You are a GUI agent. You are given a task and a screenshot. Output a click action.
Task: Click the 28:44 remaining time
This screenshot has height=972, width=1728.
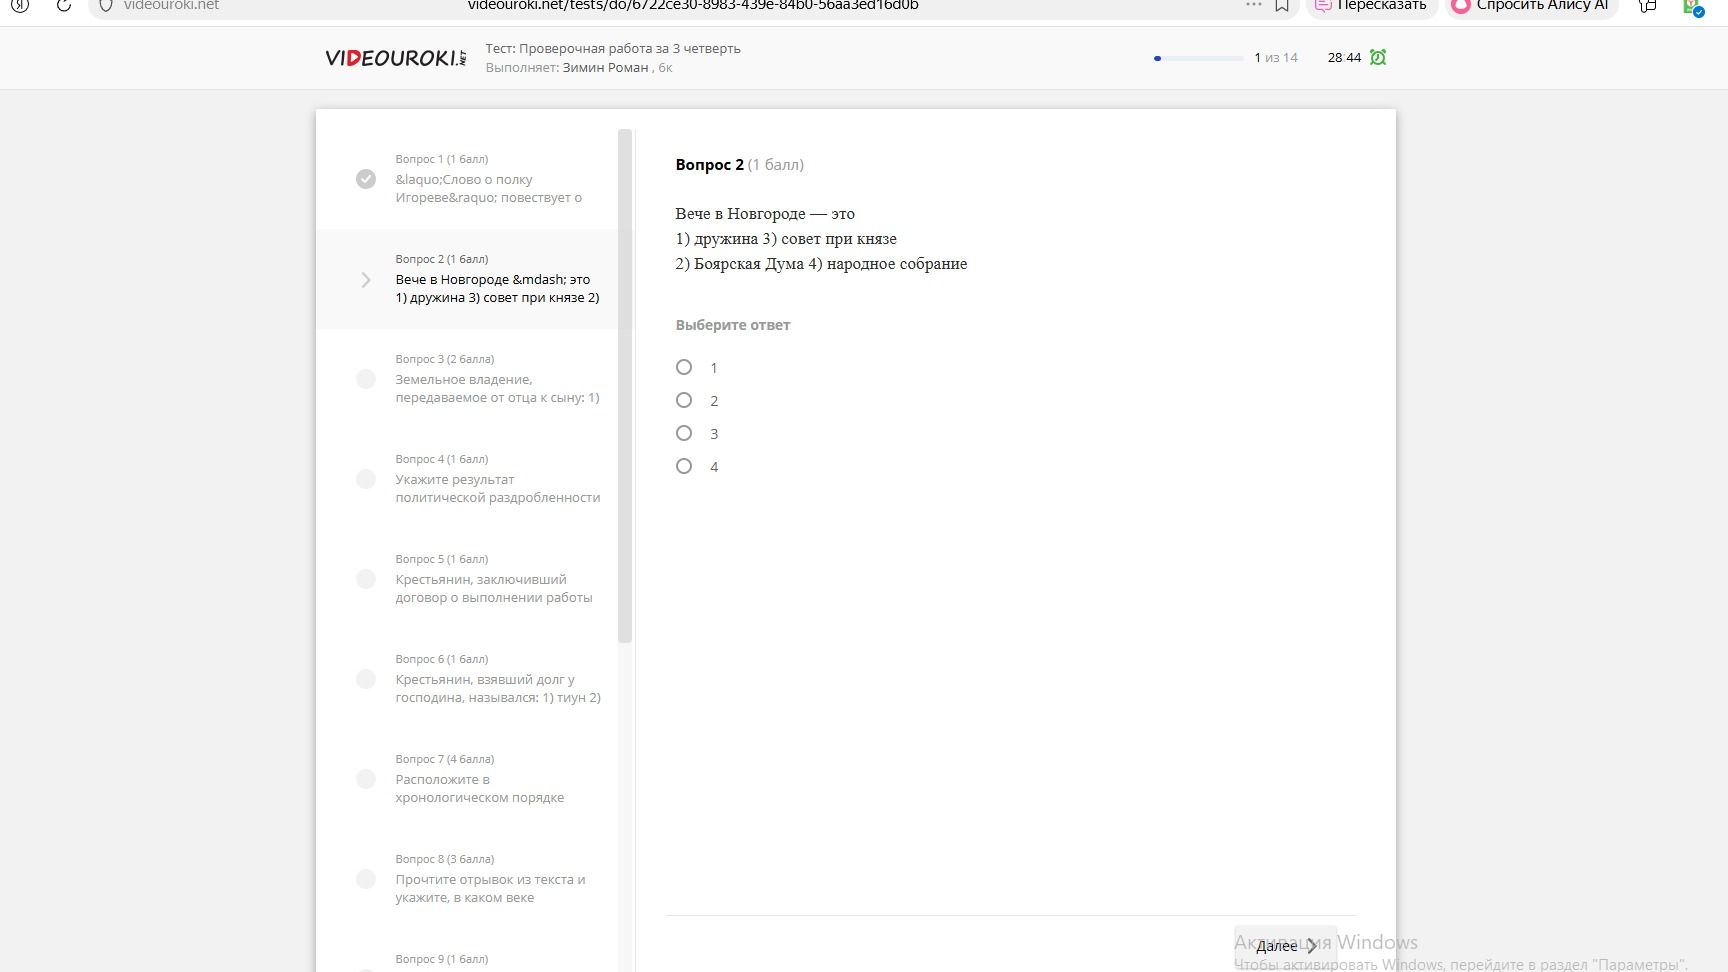pyautogui.click(x=1344, y=58)
